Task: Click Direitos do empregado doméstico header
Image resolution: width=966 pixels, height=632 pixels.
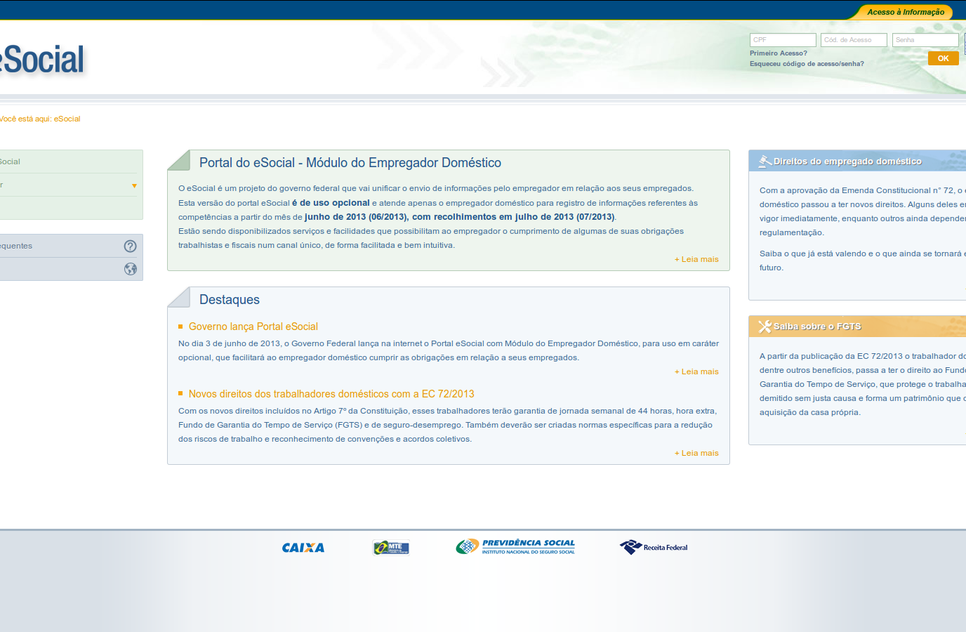Action: click(x=847, y=161)
